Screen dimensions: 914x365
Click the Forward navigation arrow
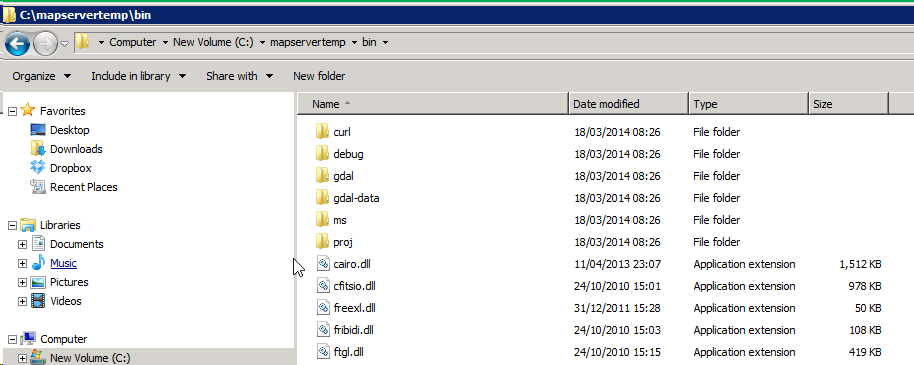pyautogui.click(x=45, y=43)
